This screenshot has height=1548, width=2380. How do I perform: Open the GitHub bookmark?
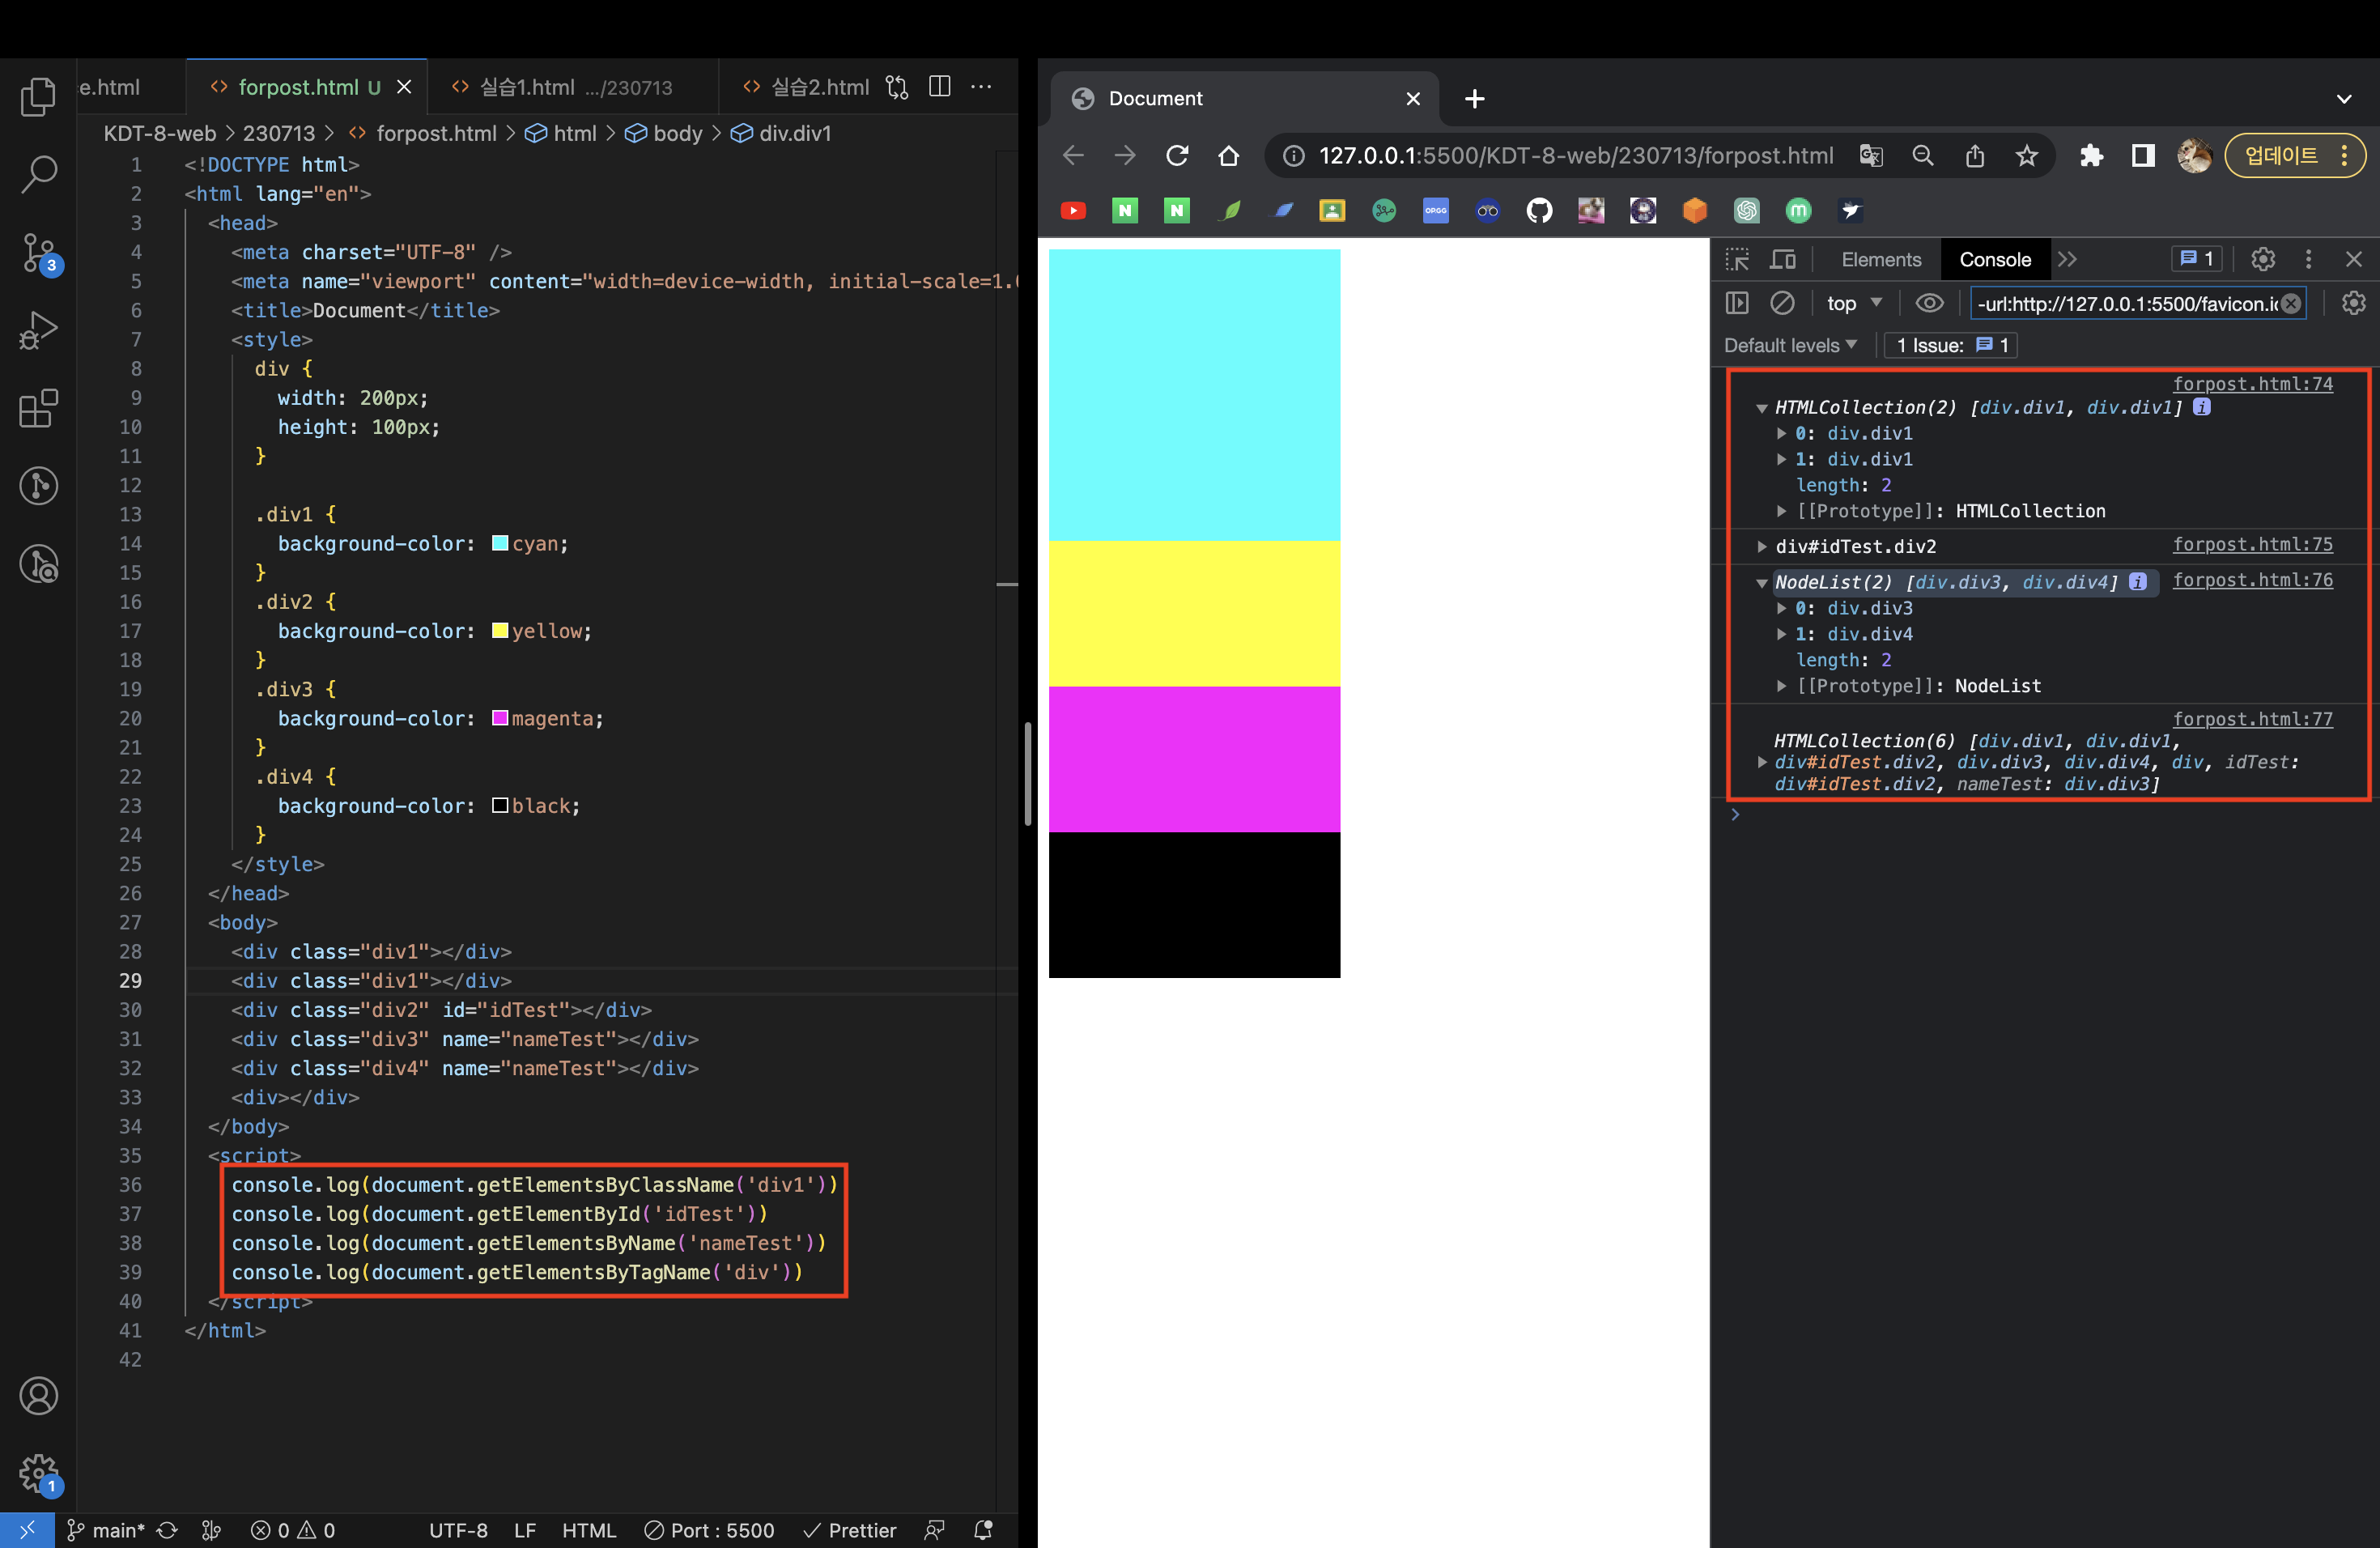(1539, 210)
